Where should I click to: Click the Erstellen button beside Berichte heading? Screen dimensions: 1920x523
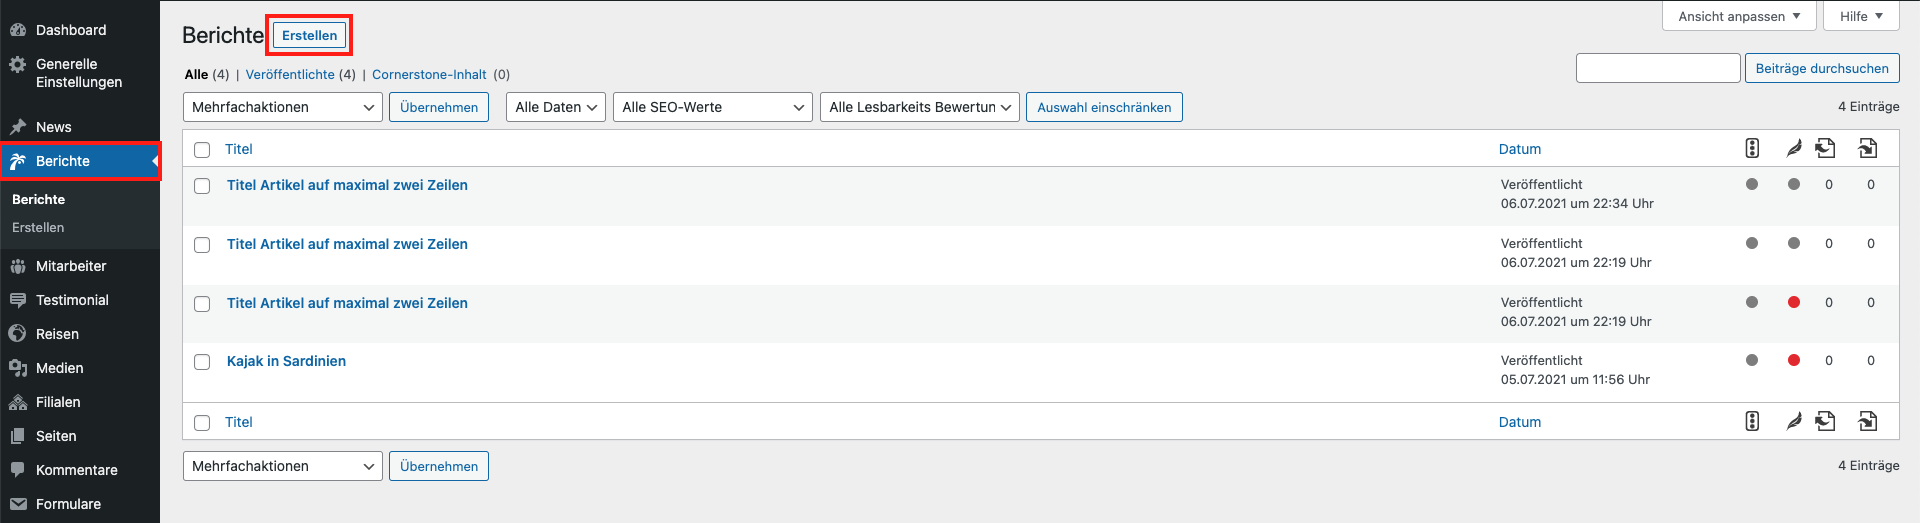309,35
